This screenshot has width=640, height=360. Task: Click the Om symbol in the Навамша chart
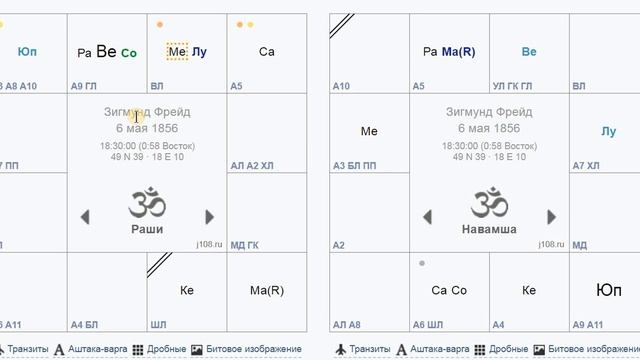(x=489, y=202)
